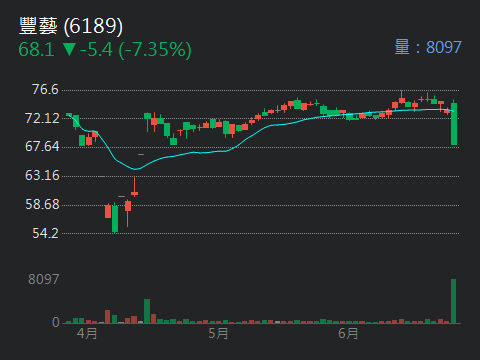Click the 58.68 price axis label

click(42, 204)
